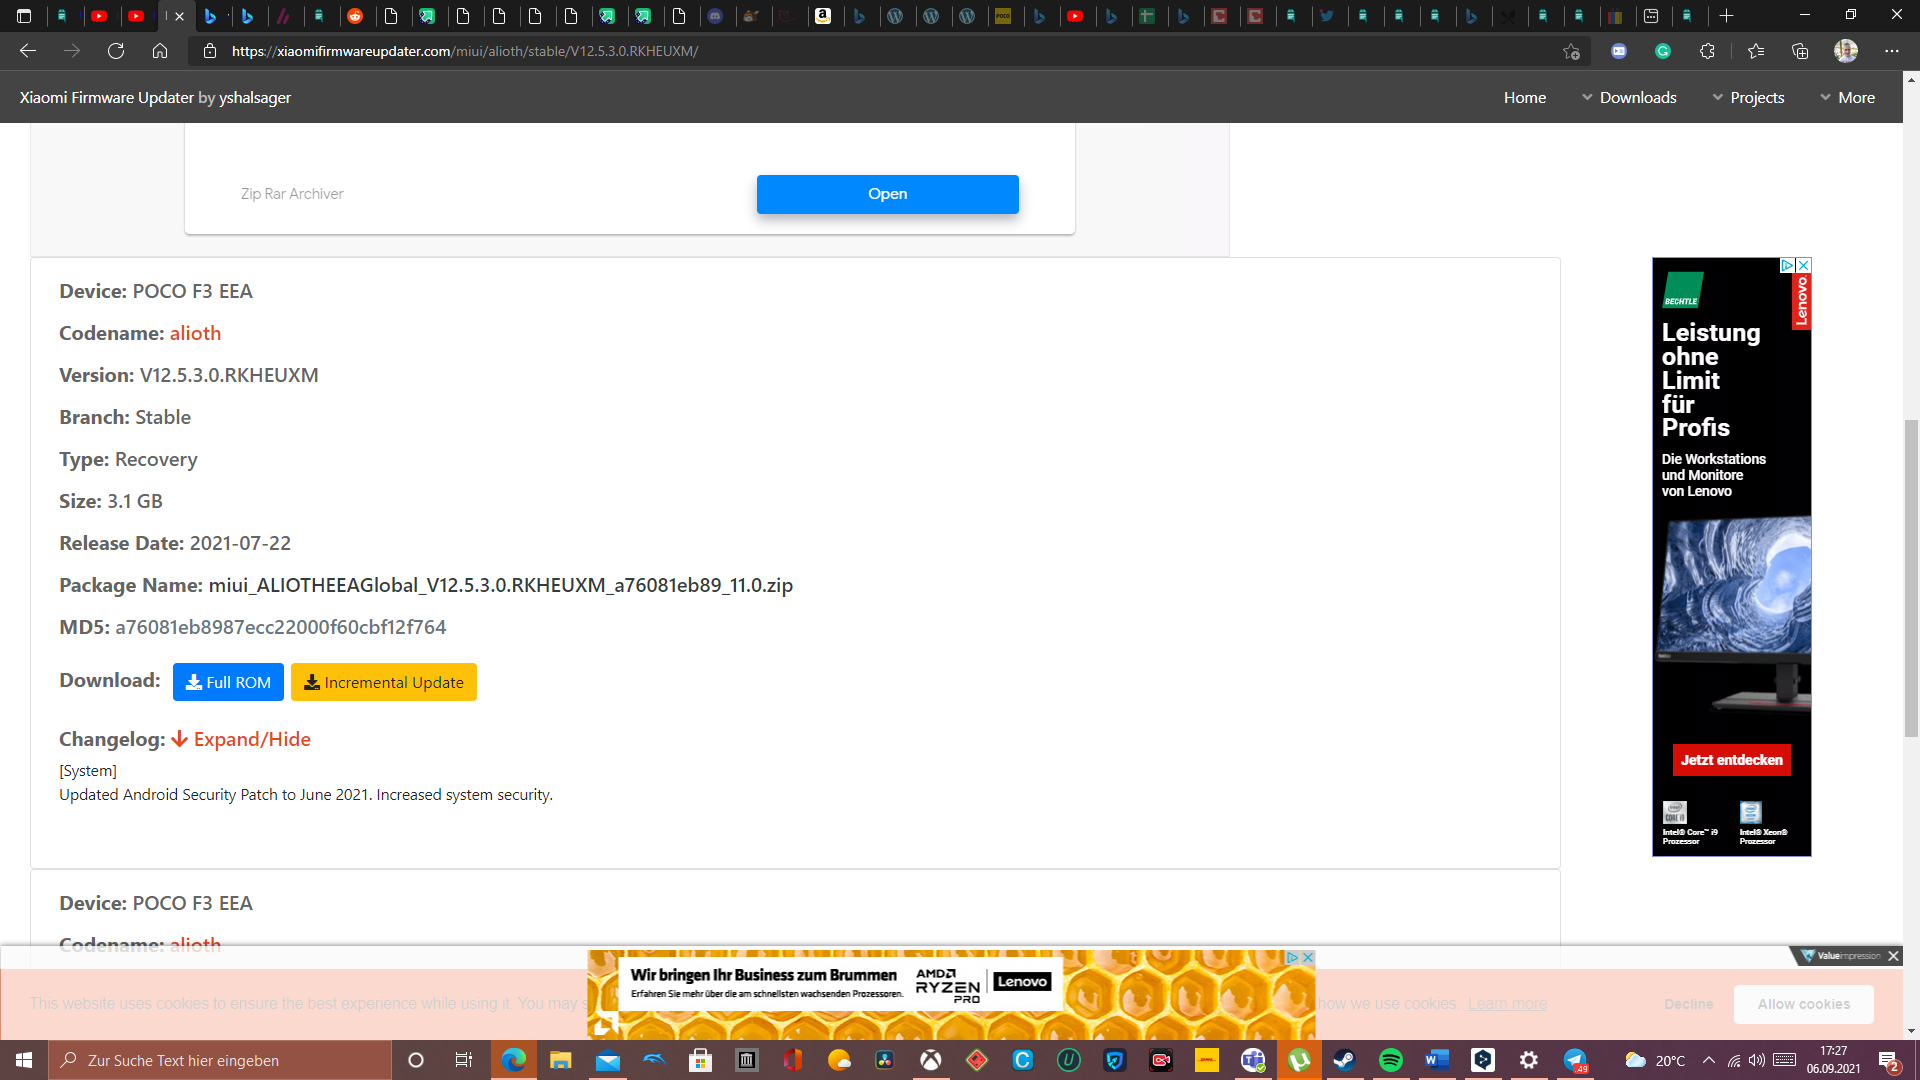Open the browser Extensions puzzle icon
This screenshot has height=1080, width=1920.
click(x=1707, y=51)
